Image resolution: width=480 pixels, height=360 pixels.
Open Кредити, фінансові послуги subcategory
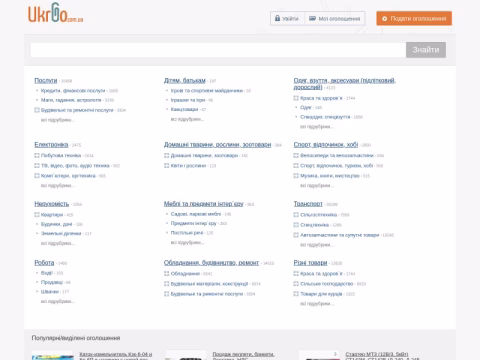pyautogui.click(x=73, y=91)
